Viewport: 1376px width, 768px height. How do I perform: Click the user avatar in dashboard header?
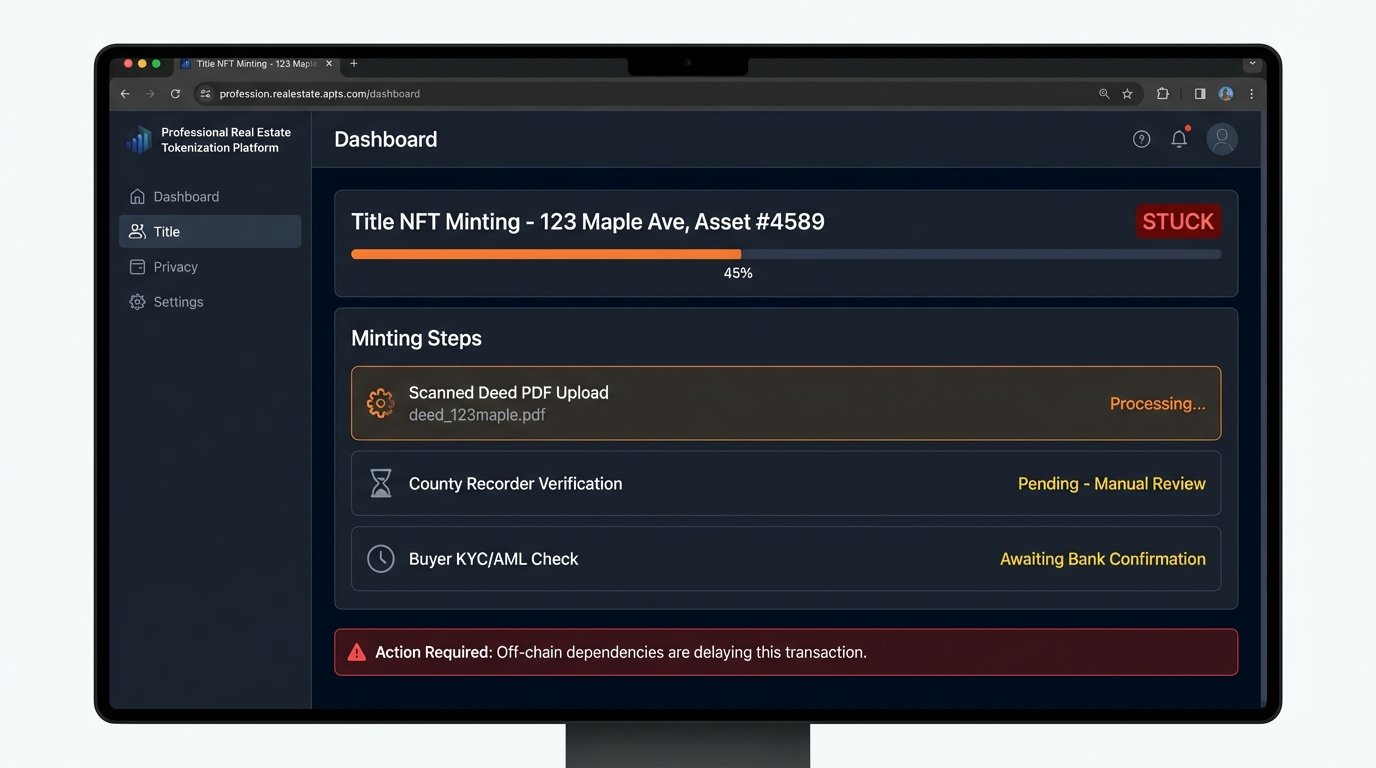[1222, 140]
